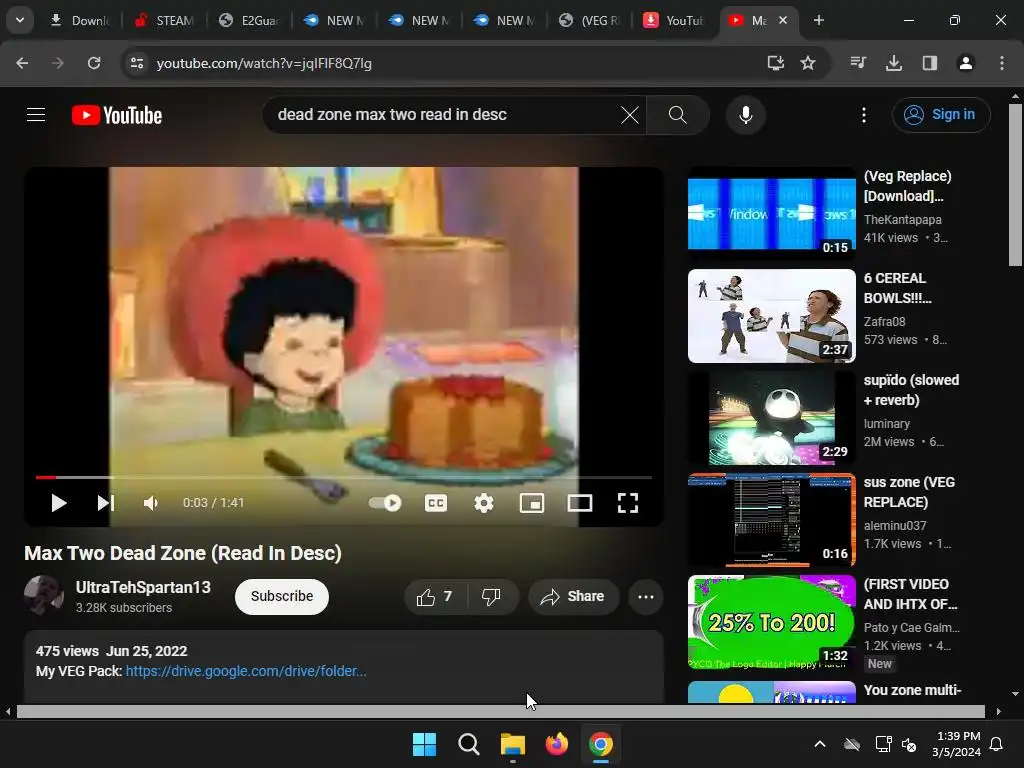Switch to the E2Guar tab
This screenshot has width=1024, height=768.
(x=249, y=20)
